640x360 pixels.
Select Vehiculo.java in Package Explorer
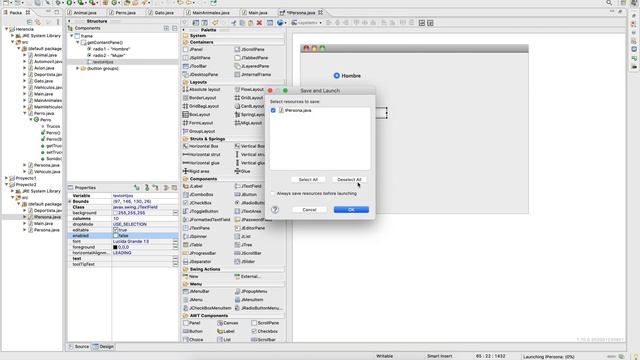[43, 172]
